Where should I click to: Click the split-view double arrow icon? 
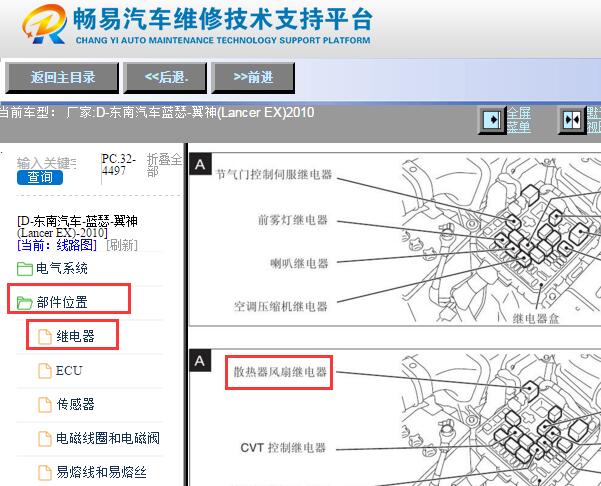pyautogui.click(x=572, y=120)
